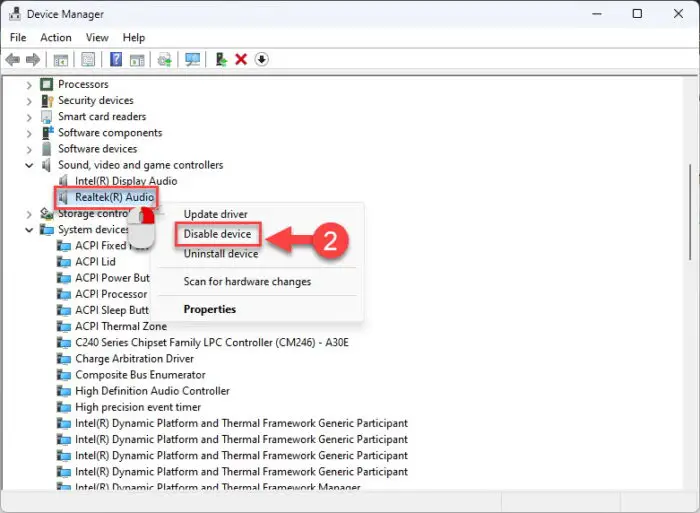The width and height of the screenshot is (700, 513).
Task: Select Intel(R) Display Audio device
Action: pyautogui.click(x=126, y=181)
